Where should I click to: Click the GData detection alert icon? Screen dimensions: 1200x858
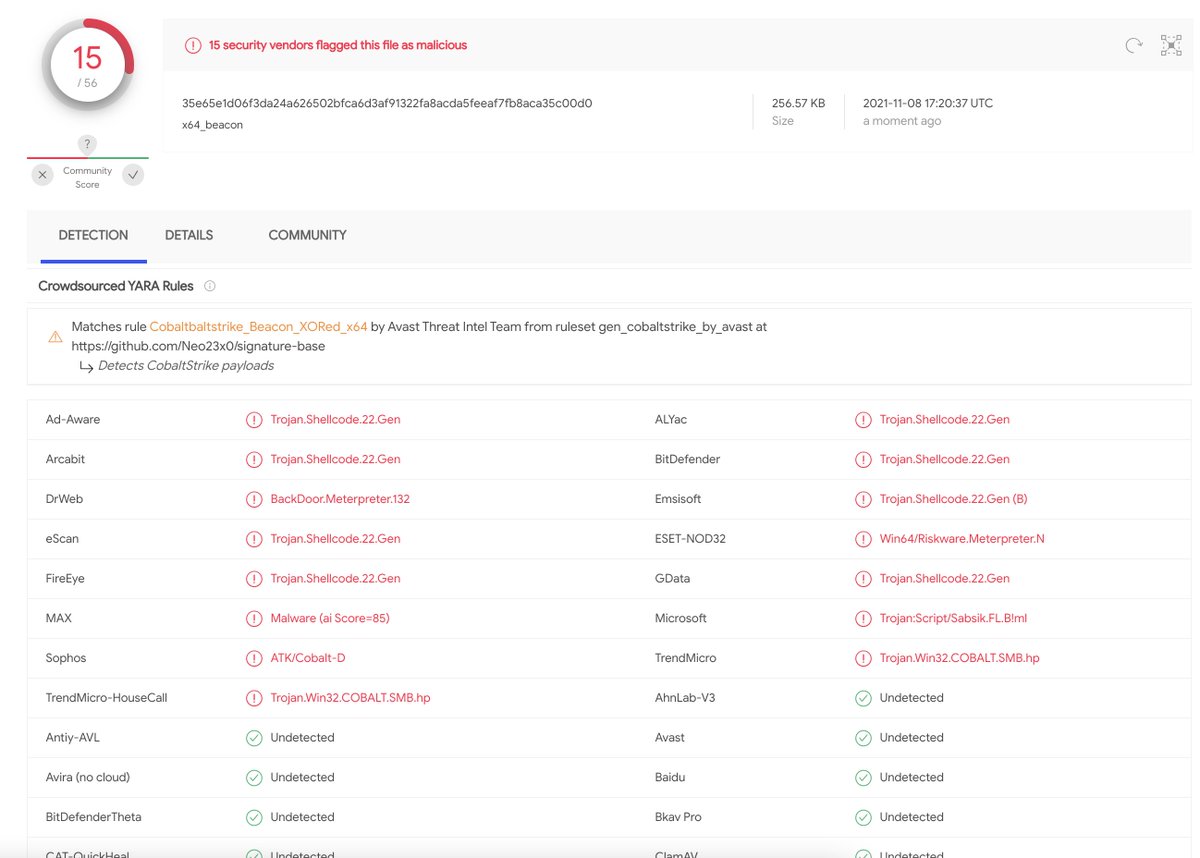point(863,578)
